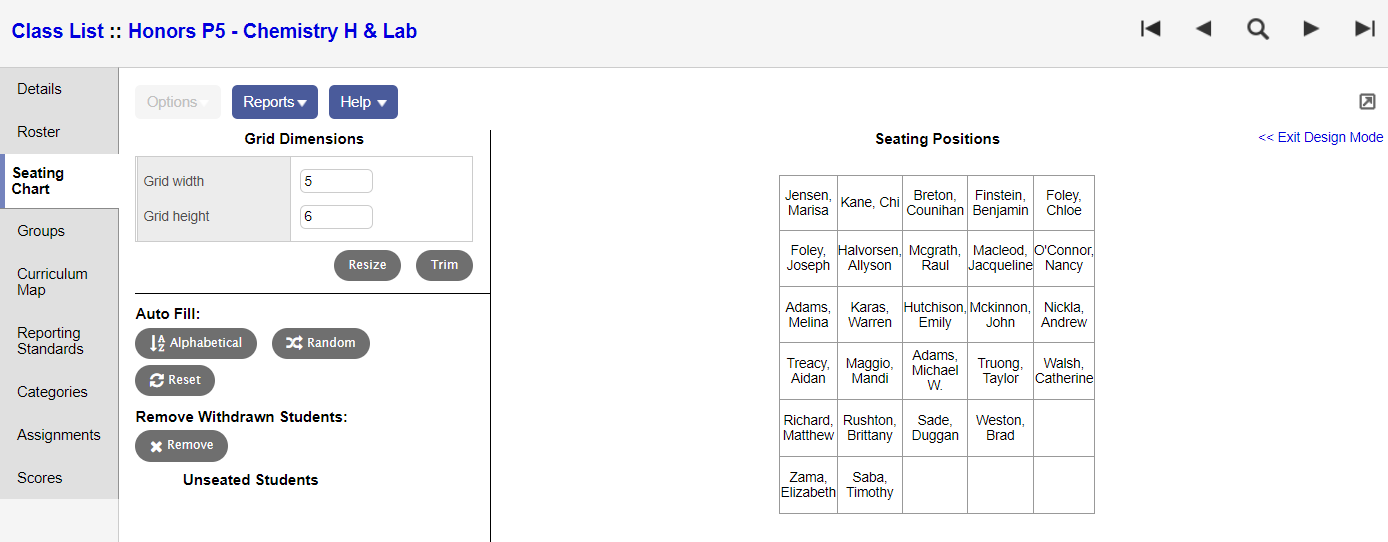Auto fill seats with Alphabetical button
Screen dimensions: 1388x542
pos(196,343)
